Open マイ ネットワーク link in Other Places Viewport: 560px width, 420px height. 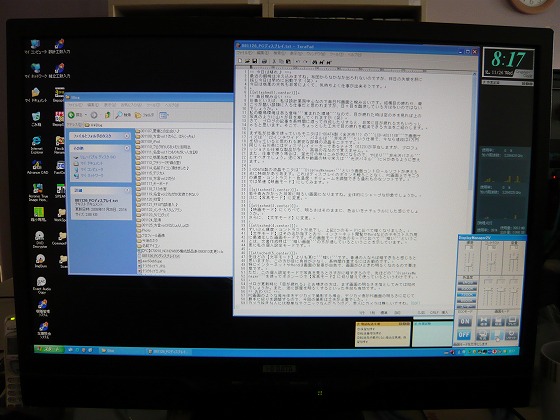coord(89,176)
